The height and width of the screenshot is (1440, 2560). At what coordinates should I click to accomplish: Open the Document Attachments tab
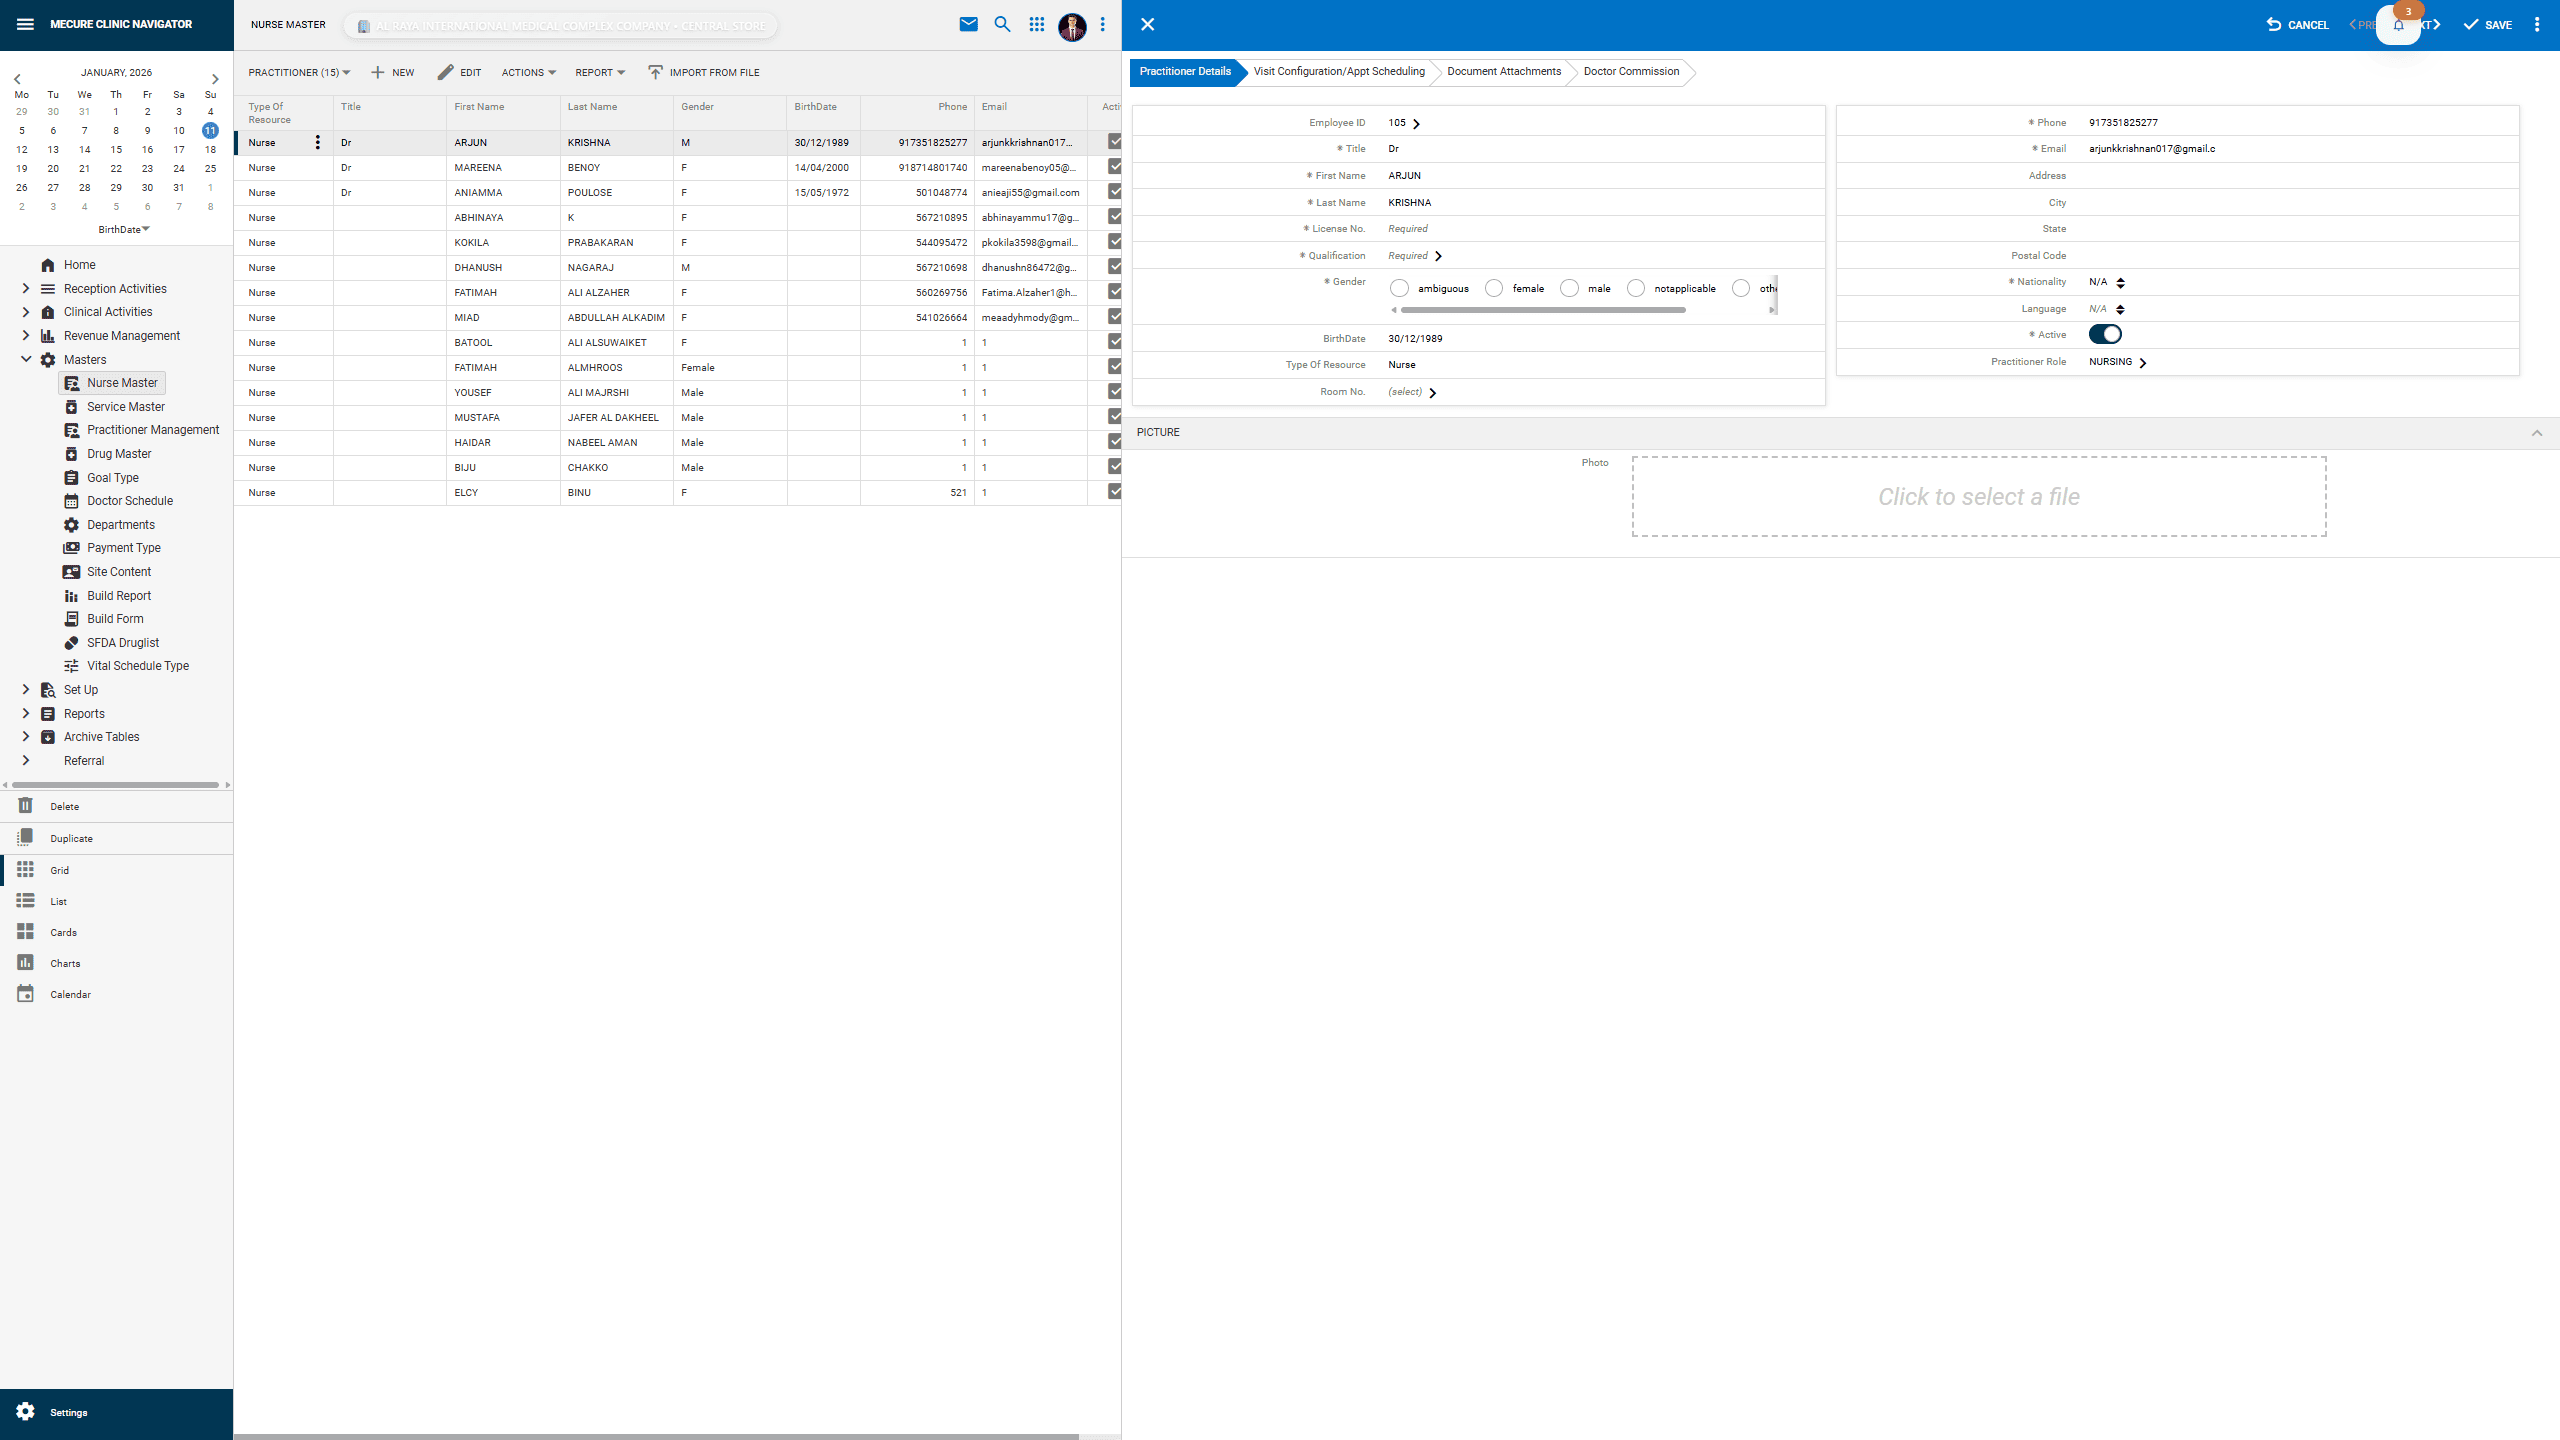pos(1502,71)
